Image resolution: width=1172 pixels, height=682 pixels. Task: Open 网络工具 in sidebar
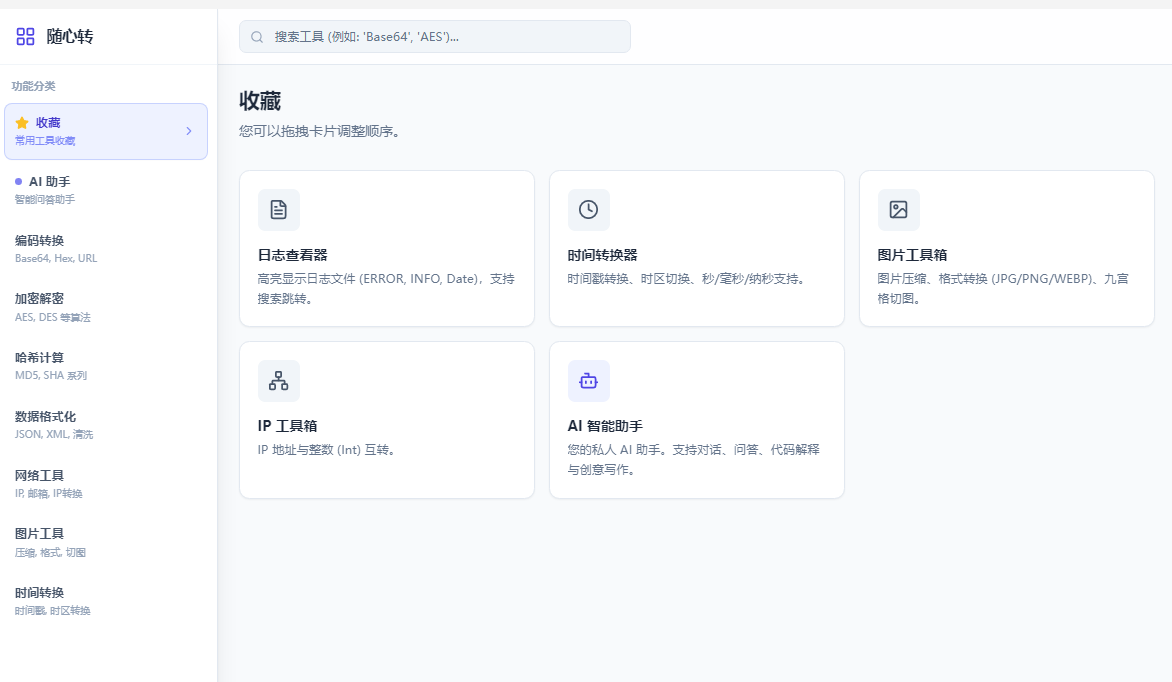40,476
